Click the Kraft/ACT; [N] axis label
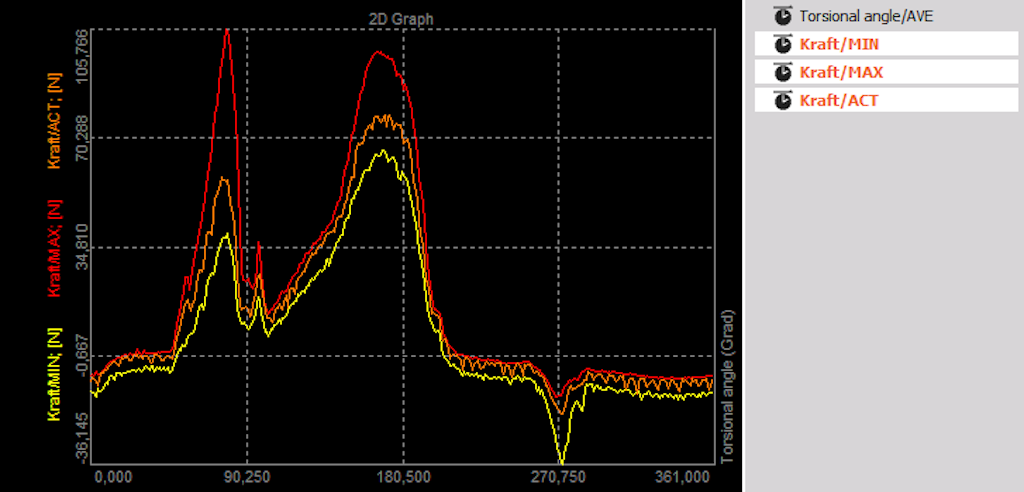1024x492 pixels. click(x=56, y=120)
